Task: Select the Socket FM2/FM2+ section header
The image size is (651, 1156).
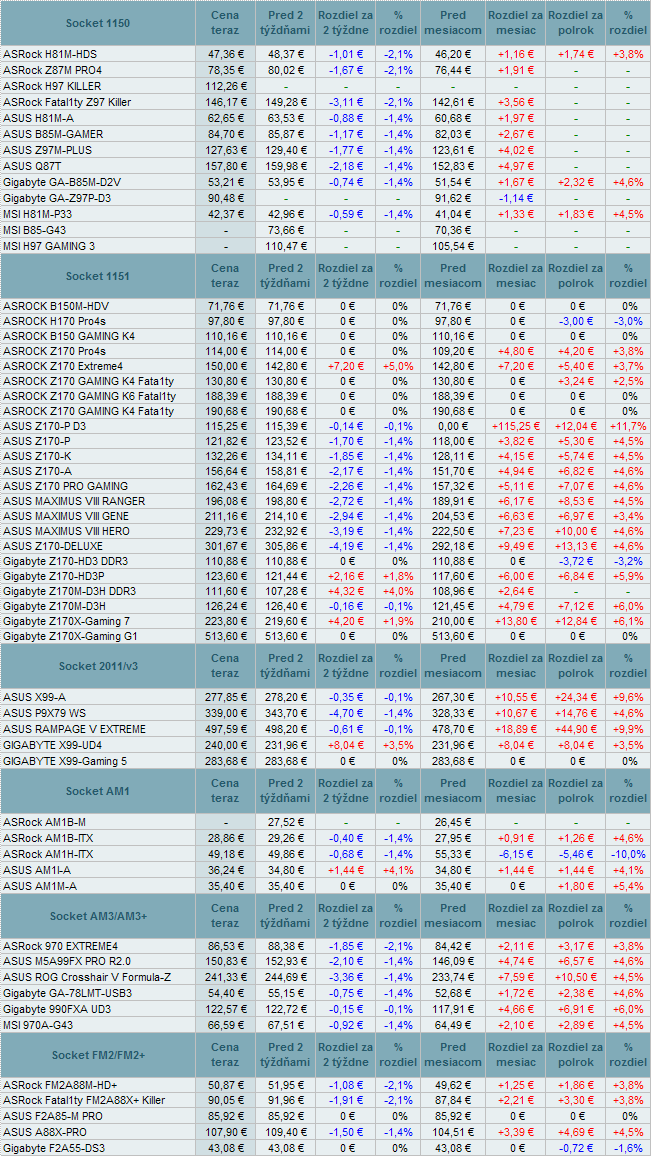Action: coord(98,1056)
